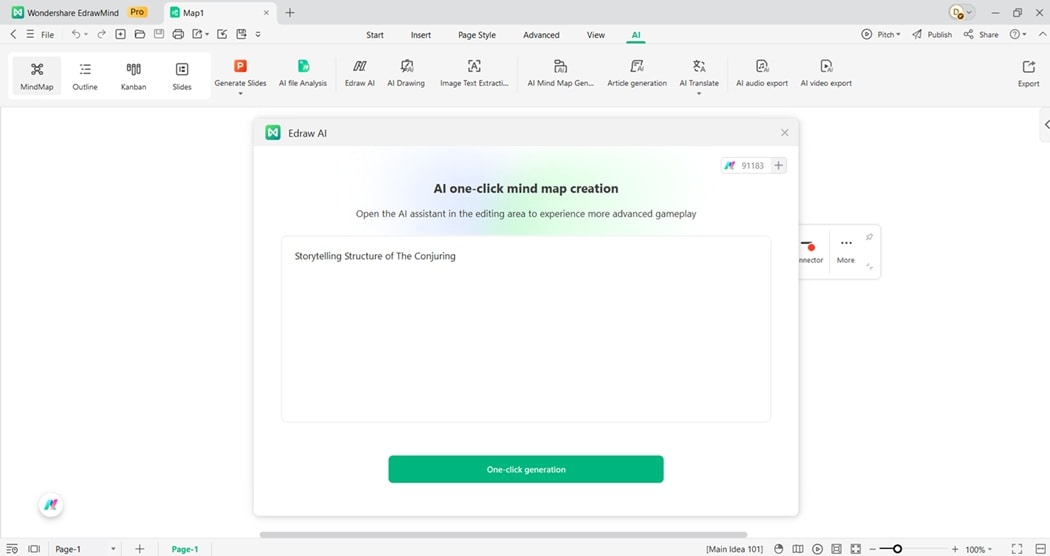
Task: Click One-click generation button
Action: pyautogui.click(x=526, y=469)
